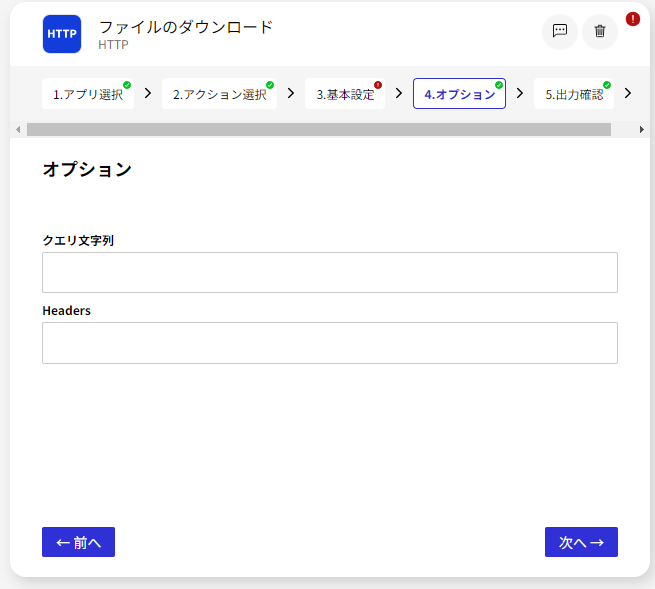Focus the クエリ文字列 input field
Image resolution: width=655 pixels, height=589 pixels.
pyautogui.click(x=330, y=272)
